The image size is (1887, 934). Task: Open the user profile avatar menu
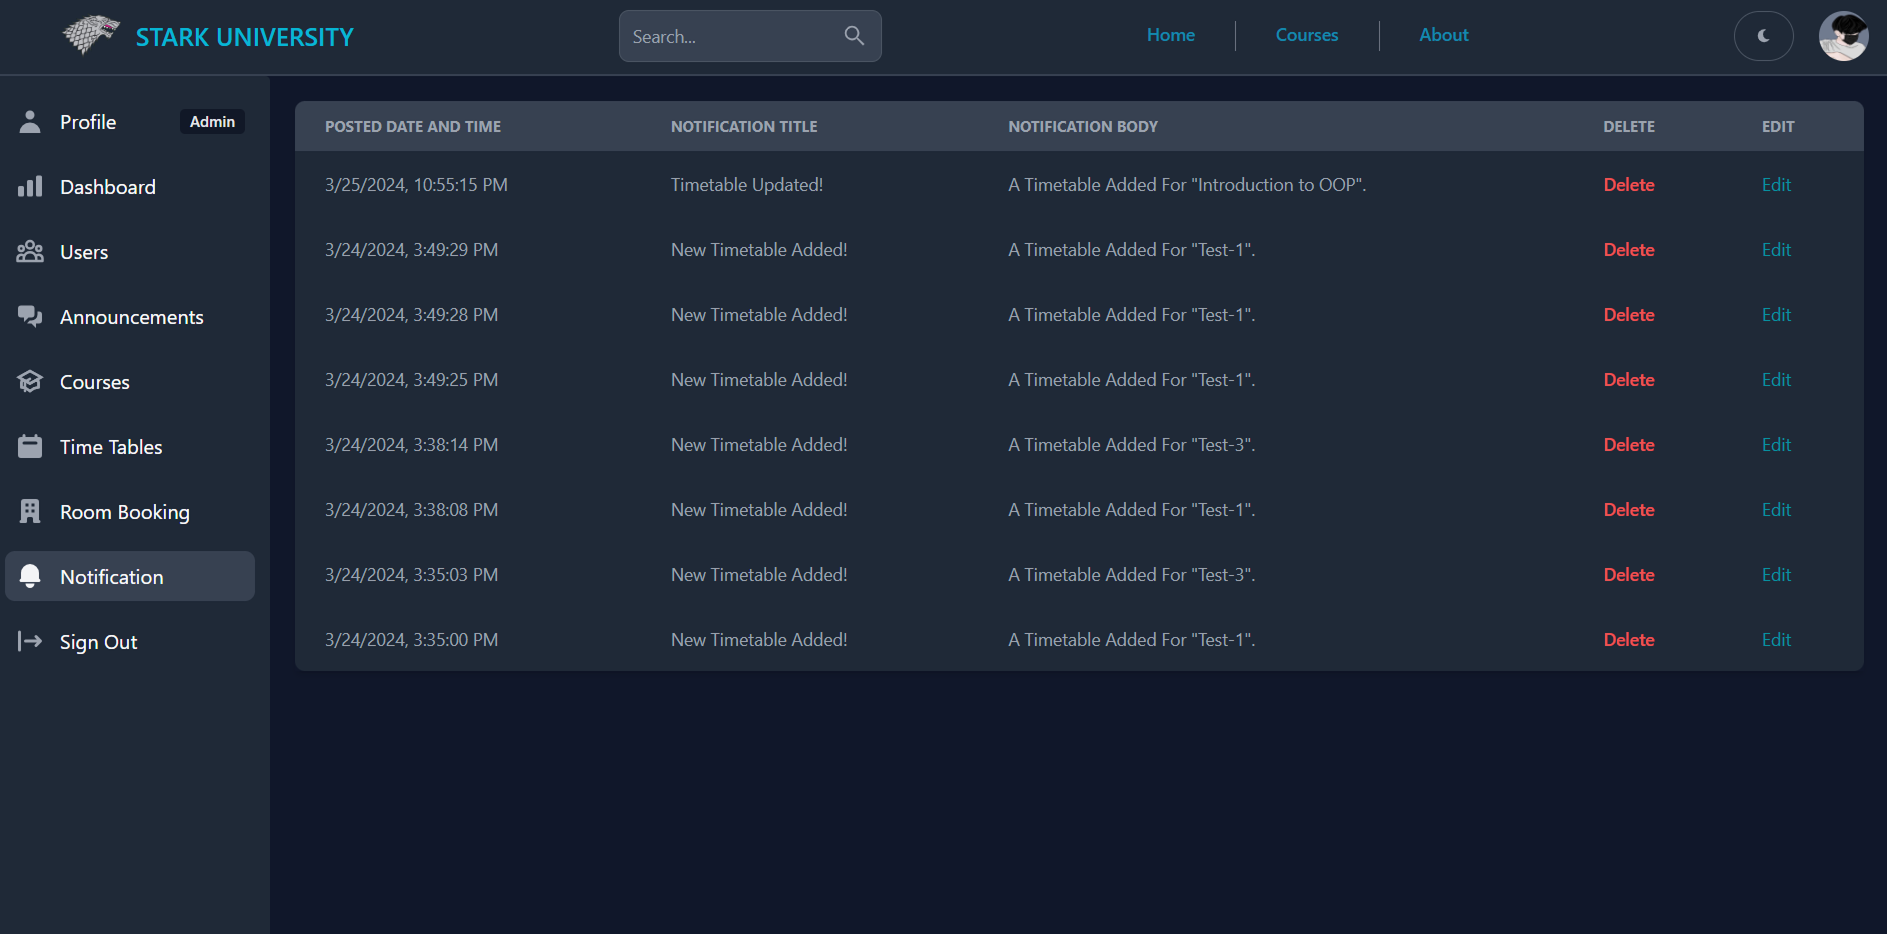pyautogui.click(x=1844, y=36)
